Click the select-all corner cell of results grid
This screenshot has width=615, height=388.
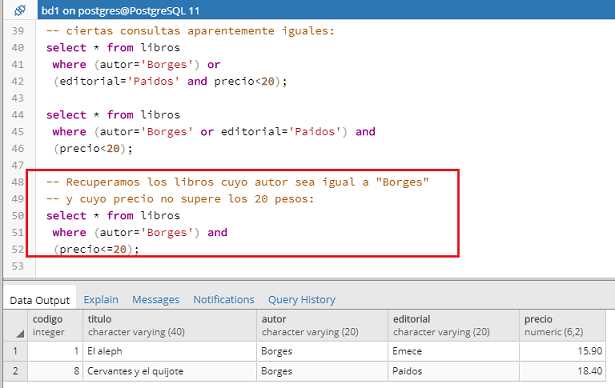[x=16, y=325]
